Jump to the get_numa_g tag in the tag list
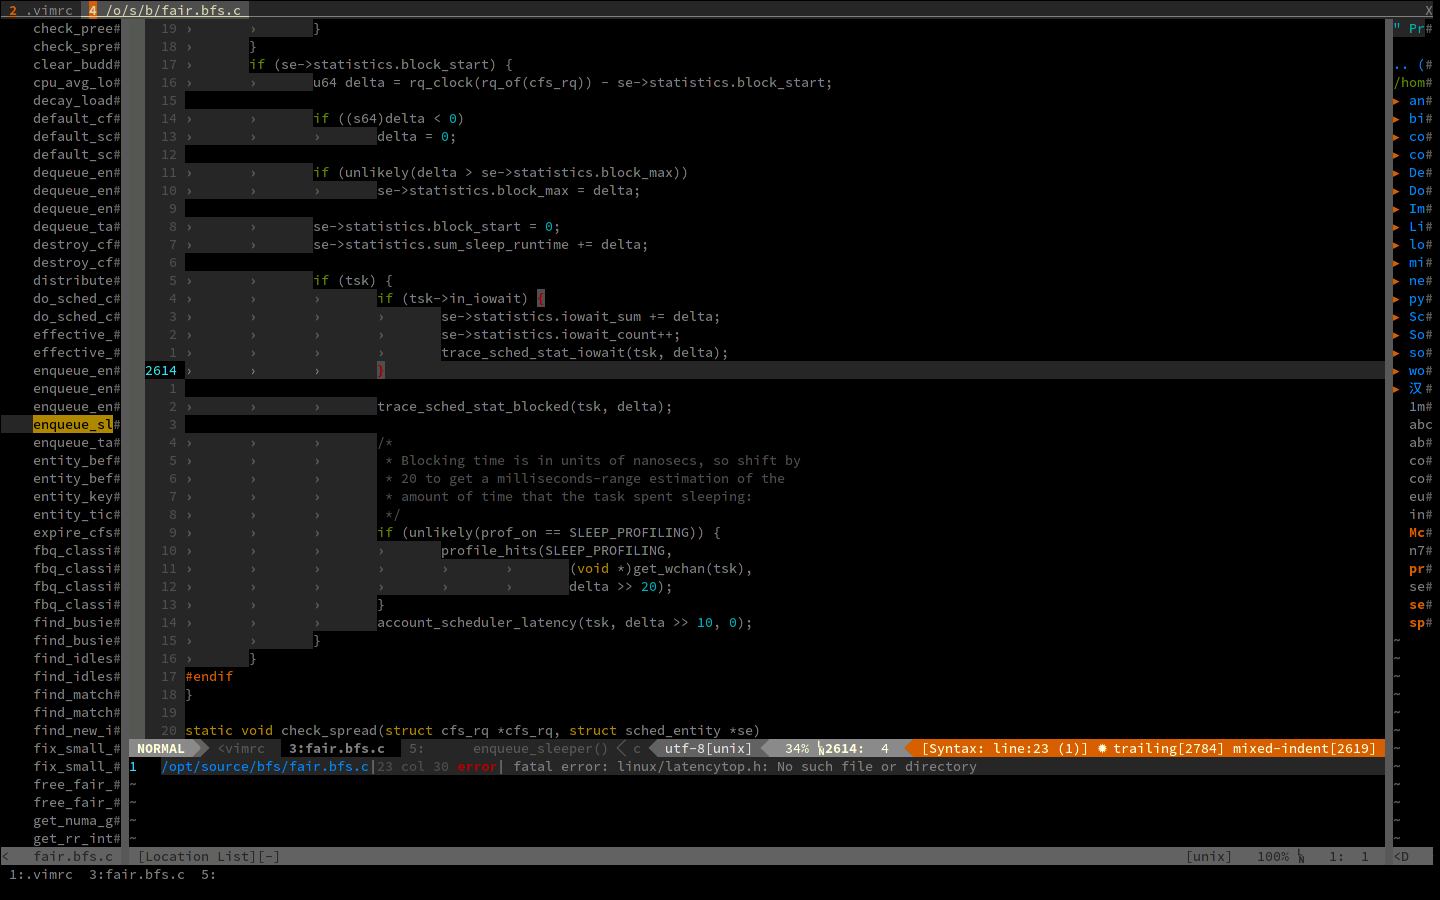 pyautogui.click(x=73, y=821)
